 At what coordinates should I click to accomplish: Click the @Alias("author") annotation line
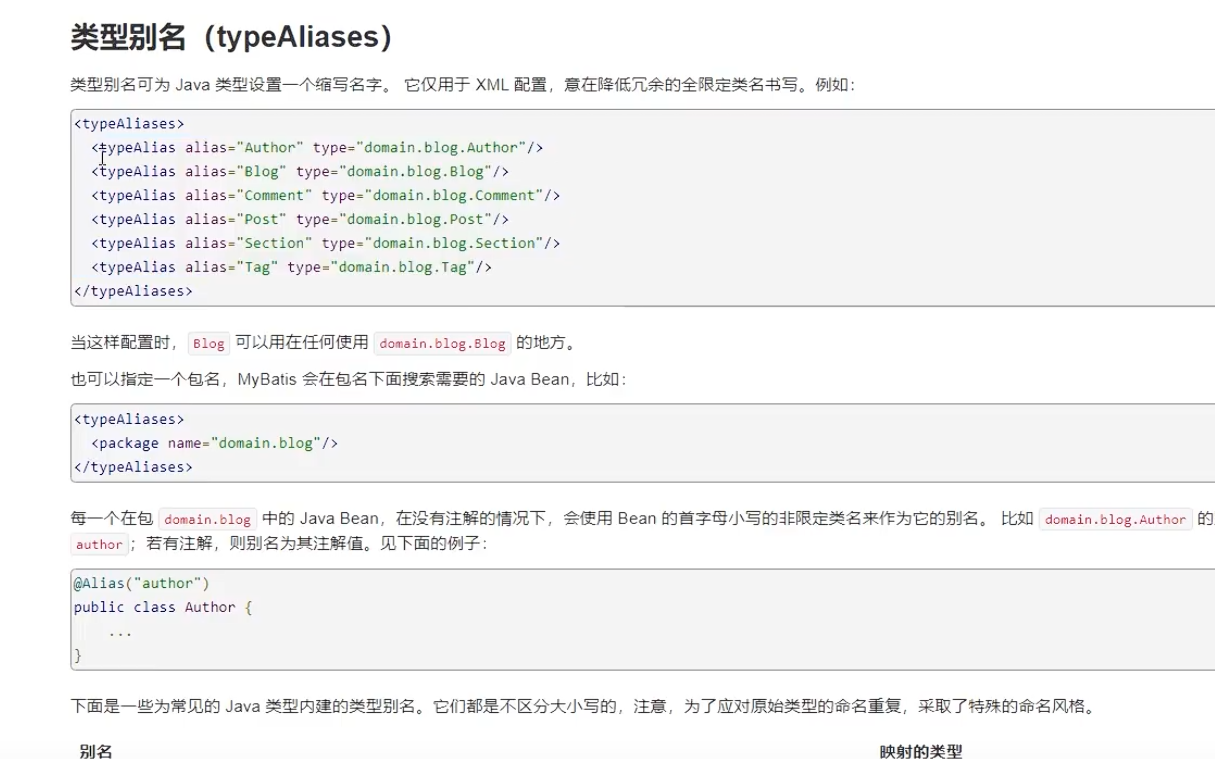point(141,583)
